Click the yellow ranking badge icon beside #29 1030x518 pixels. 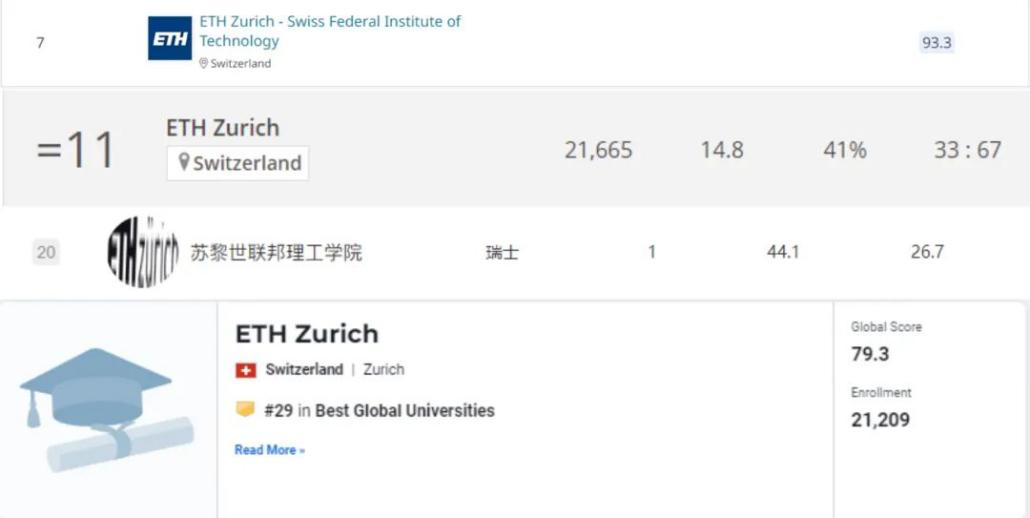pyautogui.click(x=245, y=410)
